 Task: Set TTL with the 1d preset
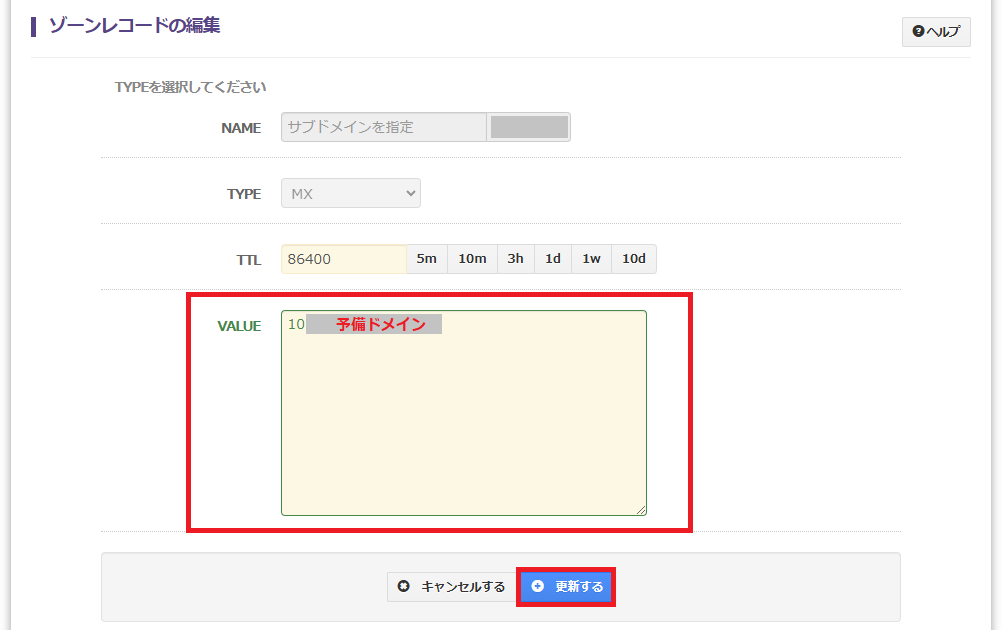click(x=553, y=259)
